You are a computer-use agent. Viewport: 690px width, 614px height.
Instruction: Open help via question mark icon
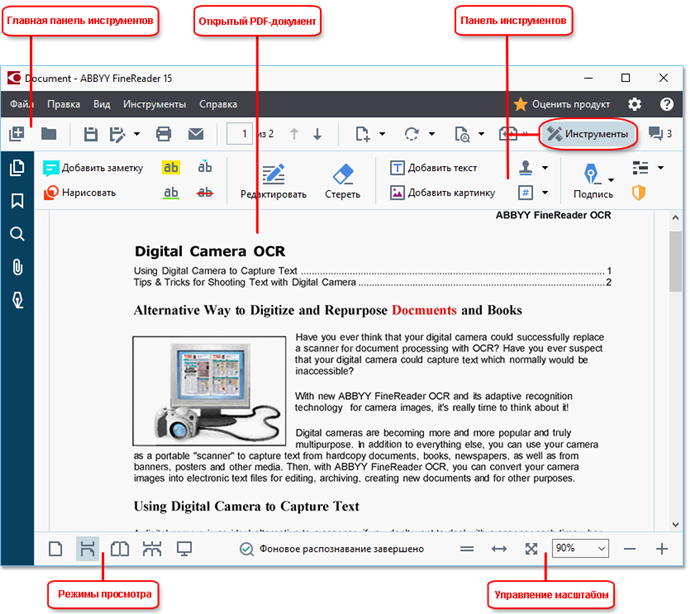point(667,104)
